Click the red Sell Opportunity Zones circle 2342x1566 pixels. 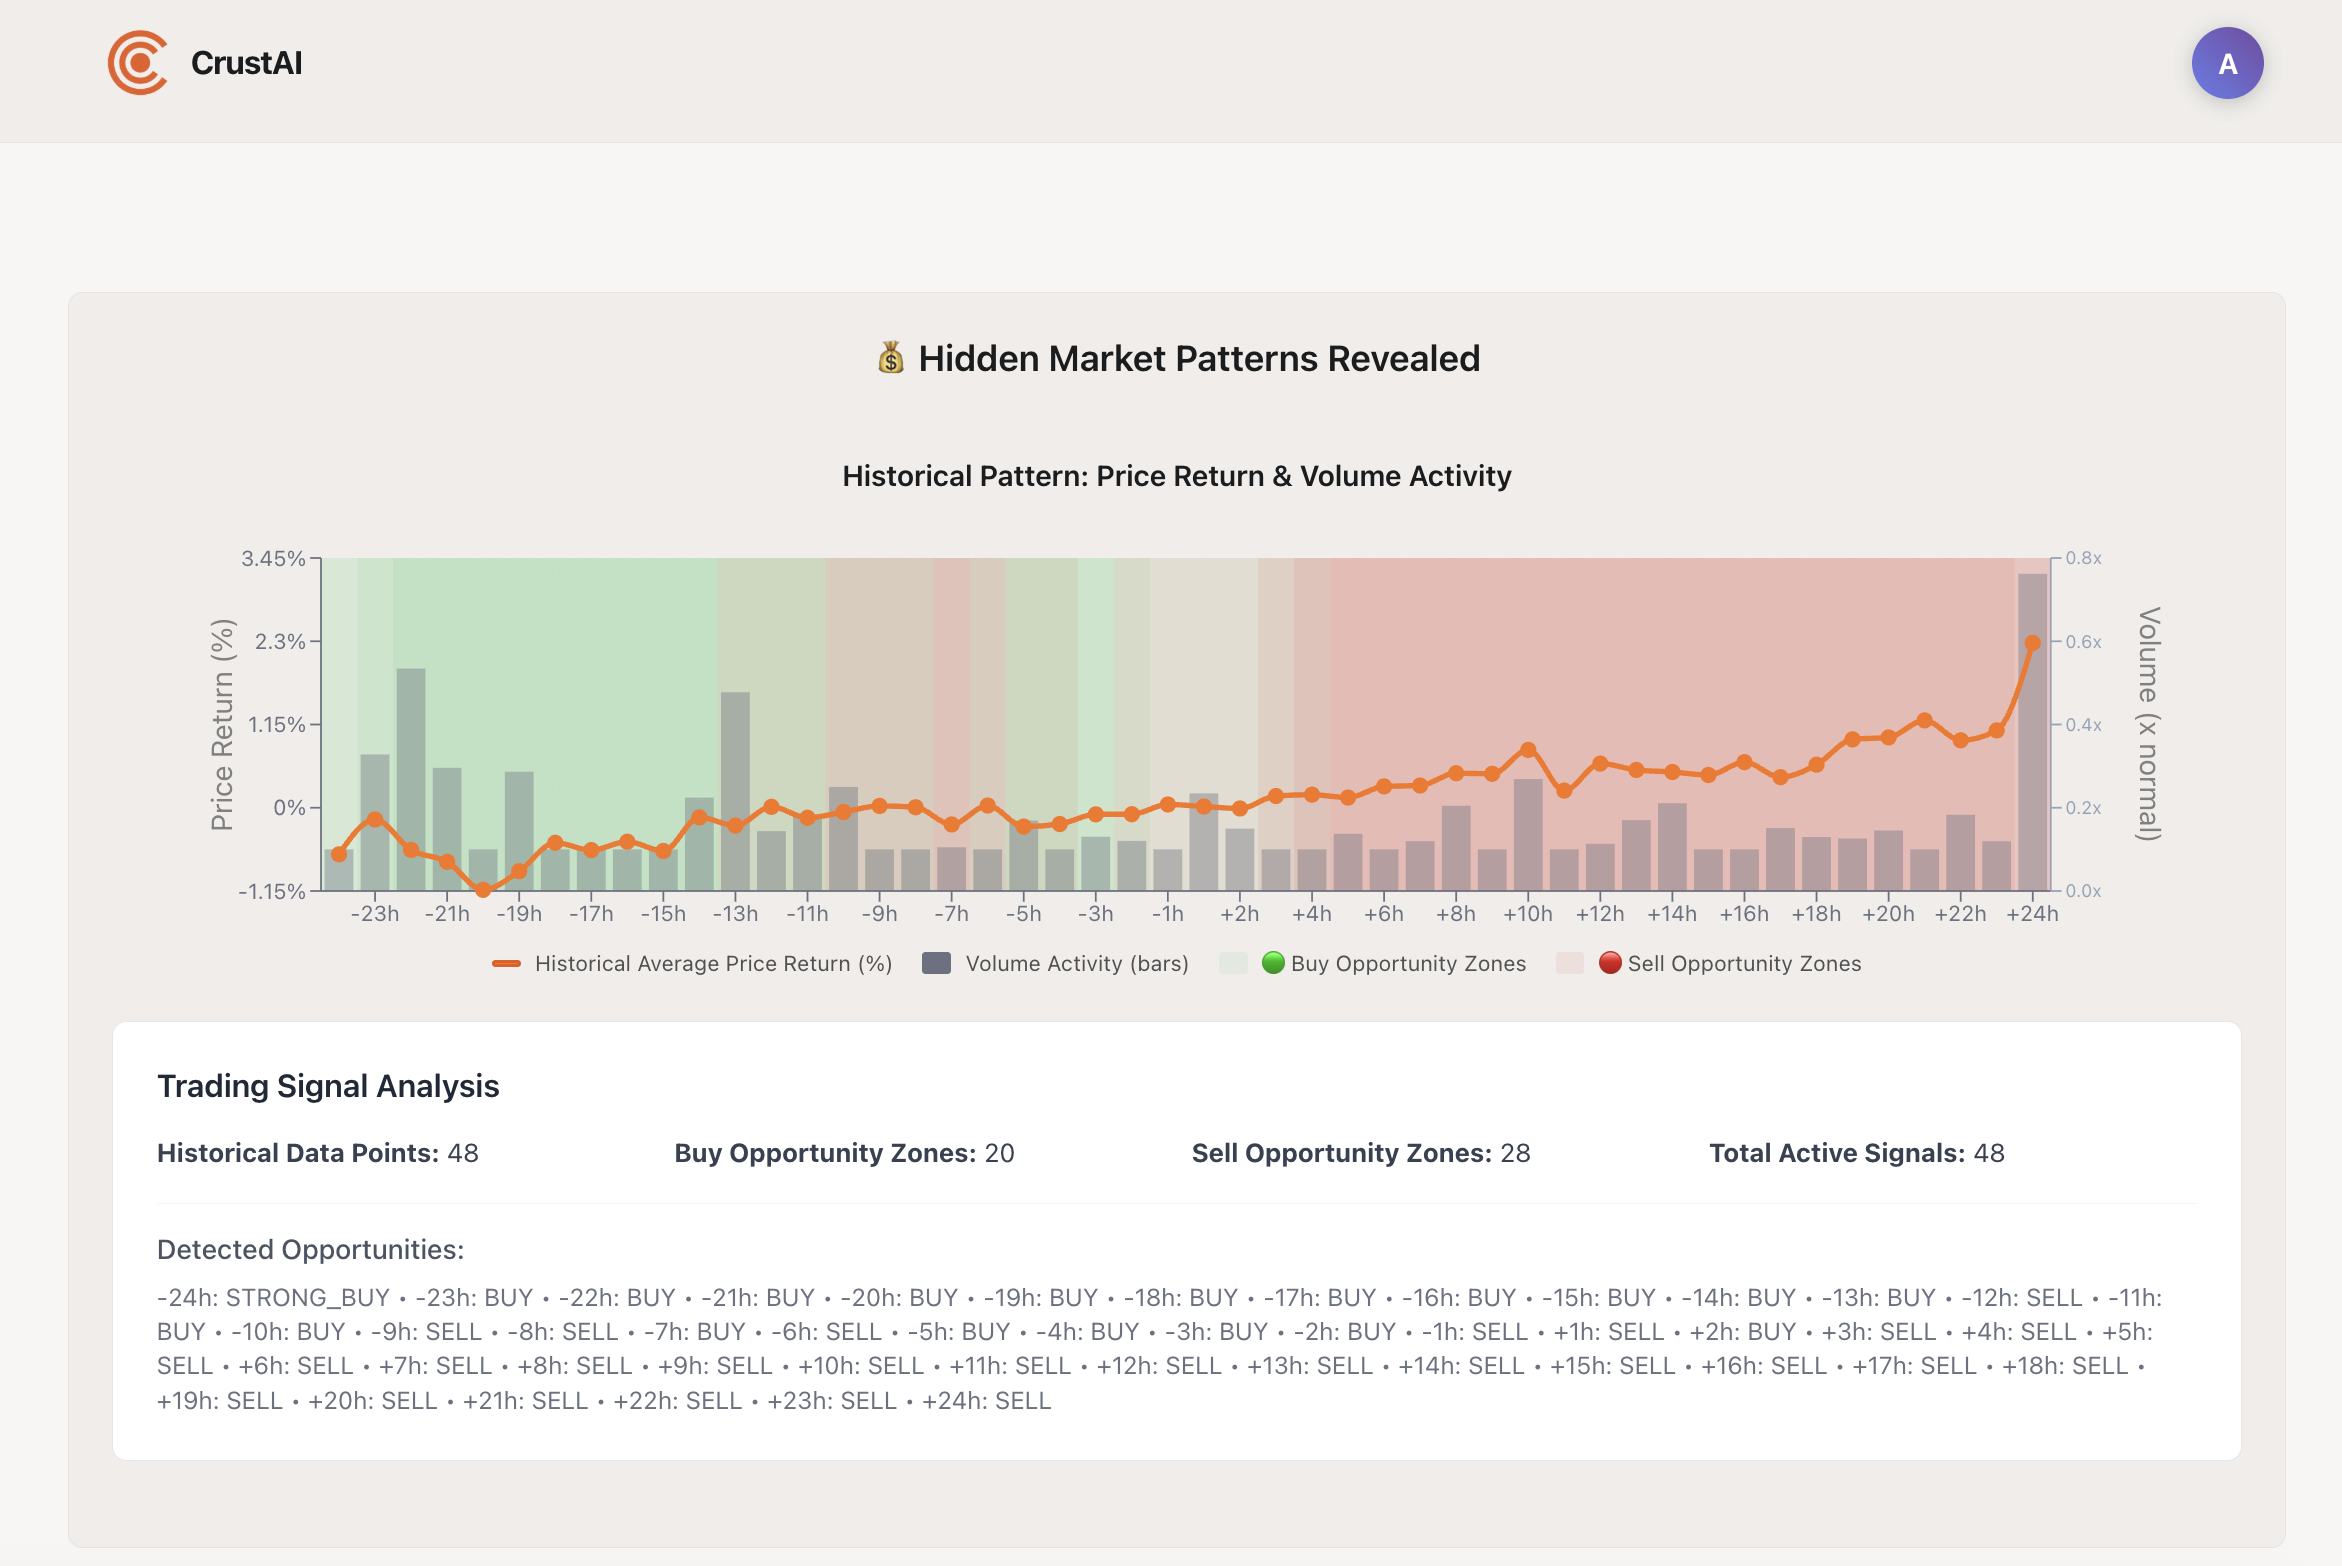click(x=1610, y=963)
